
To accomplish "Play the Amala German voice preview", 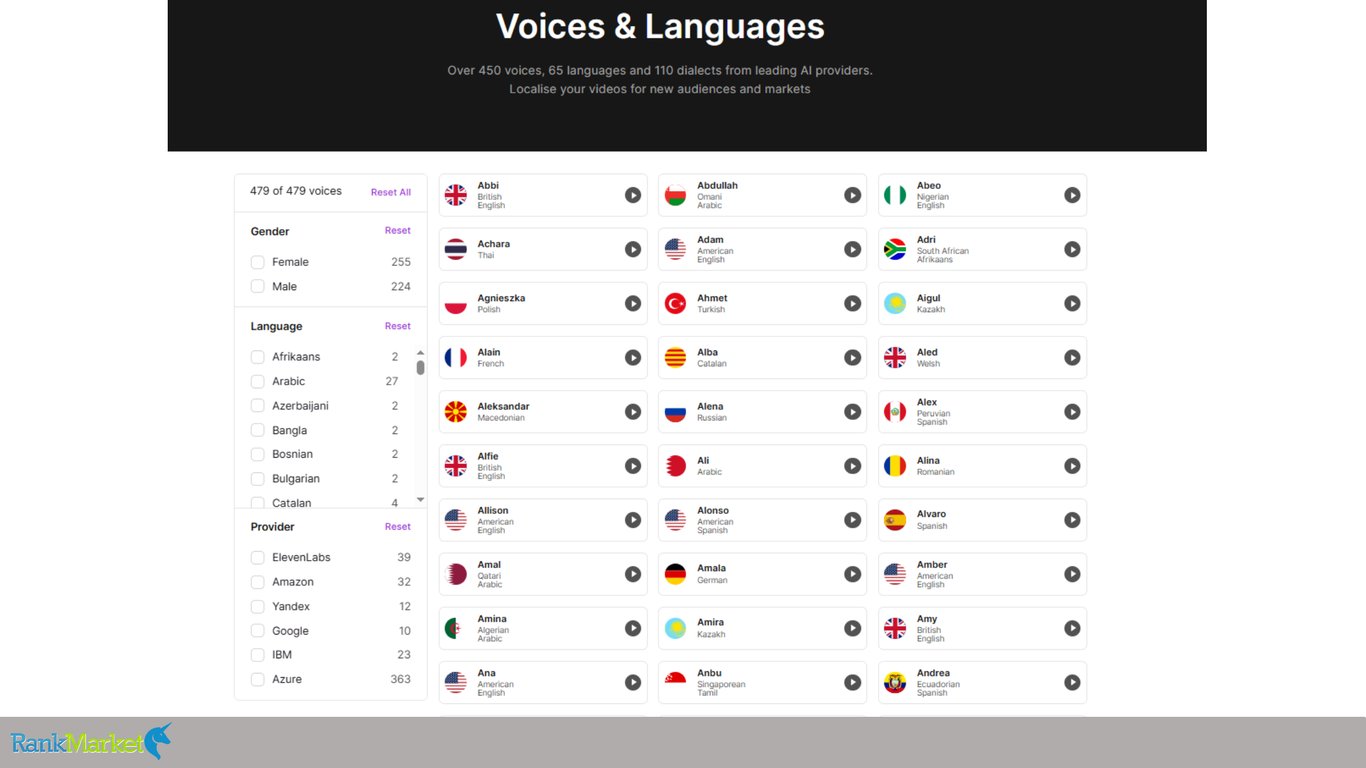I will click(x=852, y=574).
